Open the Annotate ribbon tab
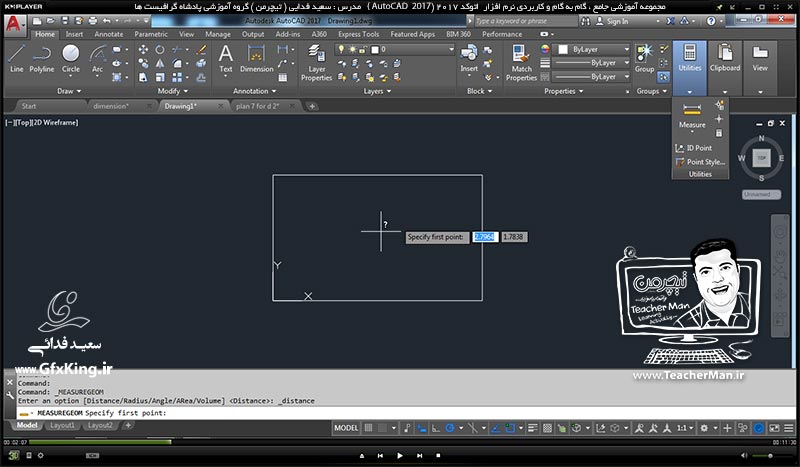Image resolution: width=800 pixels, height=467 pixels. 109,34
